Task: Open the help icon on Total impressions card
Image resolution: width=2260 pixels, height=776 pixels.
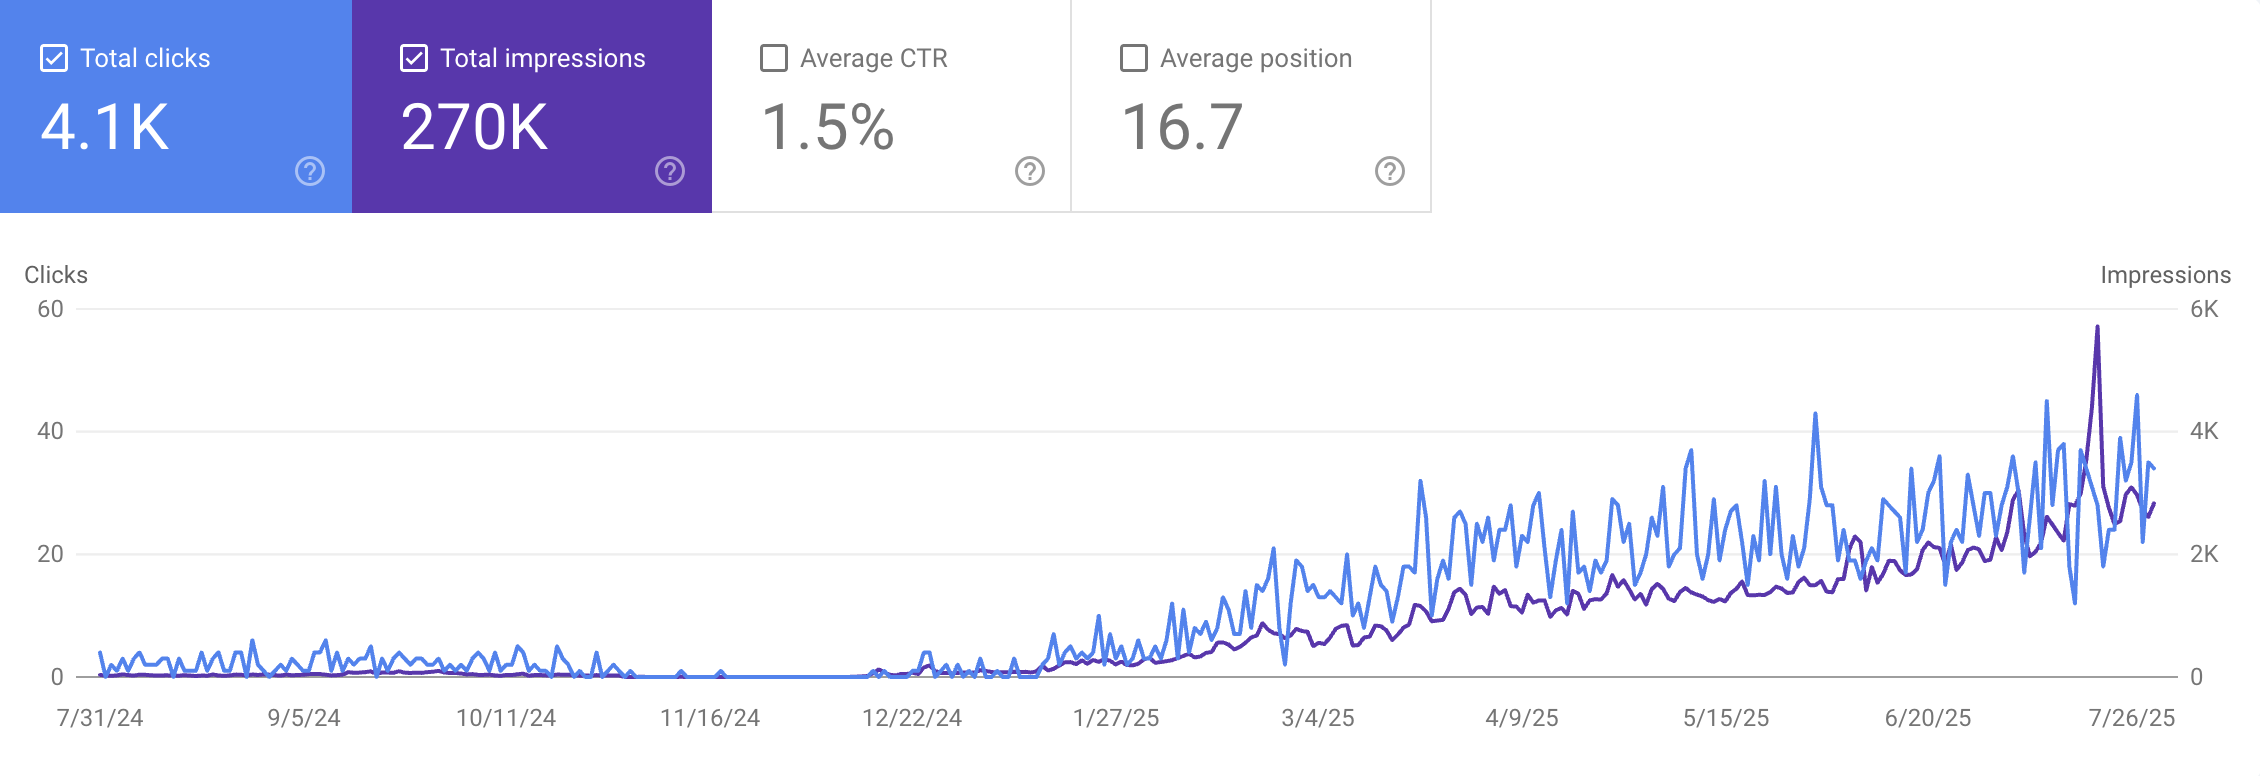Action: (x=670, y=172)
